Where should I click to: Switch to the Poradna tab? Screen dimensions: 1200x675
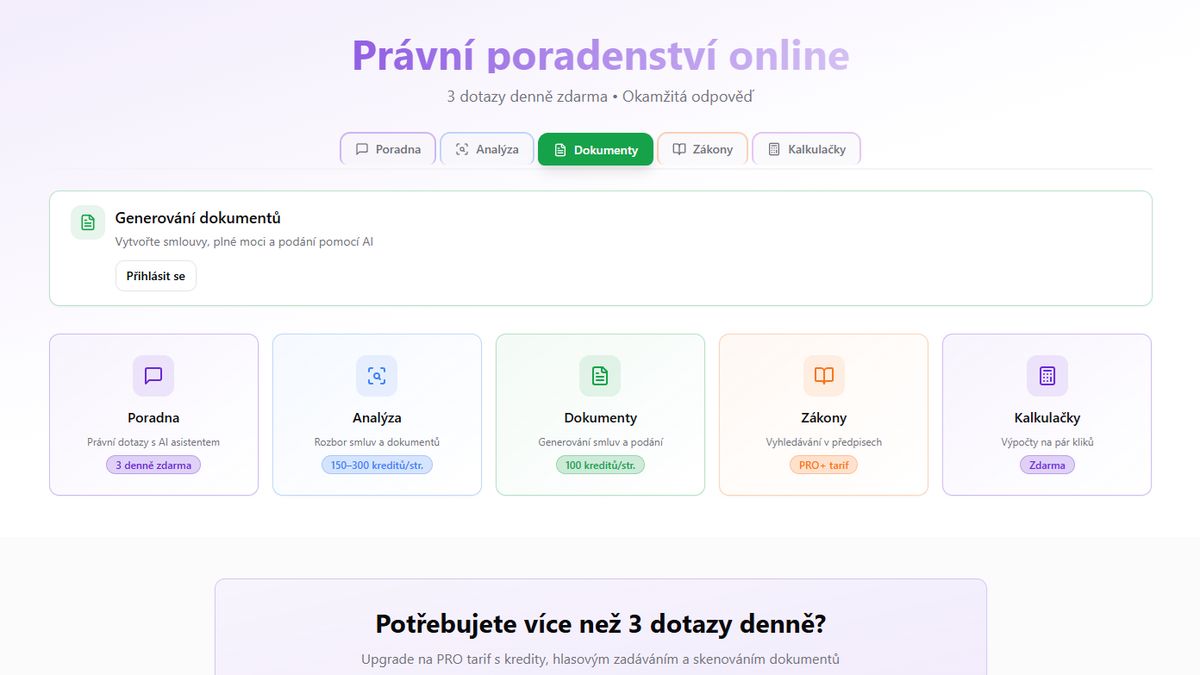tap(388, 150)
